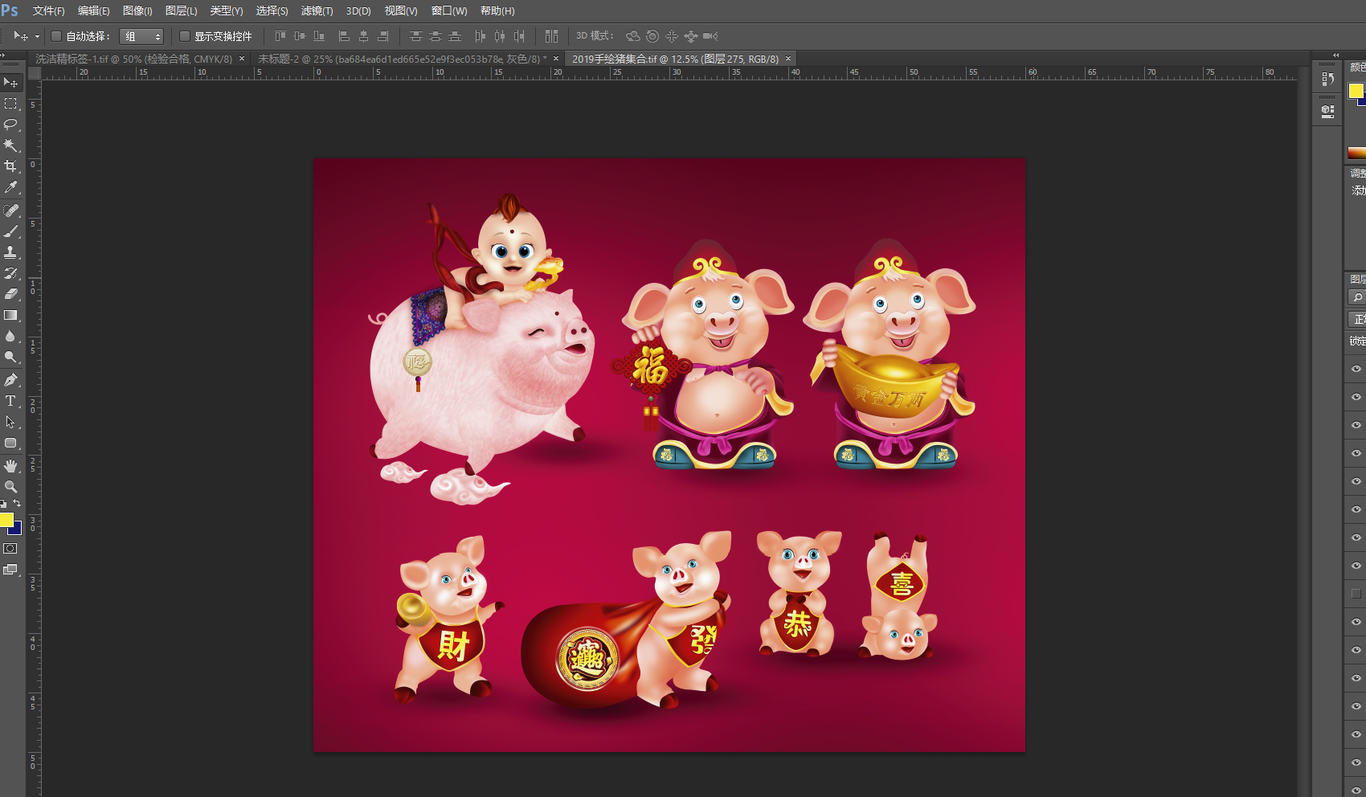Select the Hand tool

(x=11, y=466)
